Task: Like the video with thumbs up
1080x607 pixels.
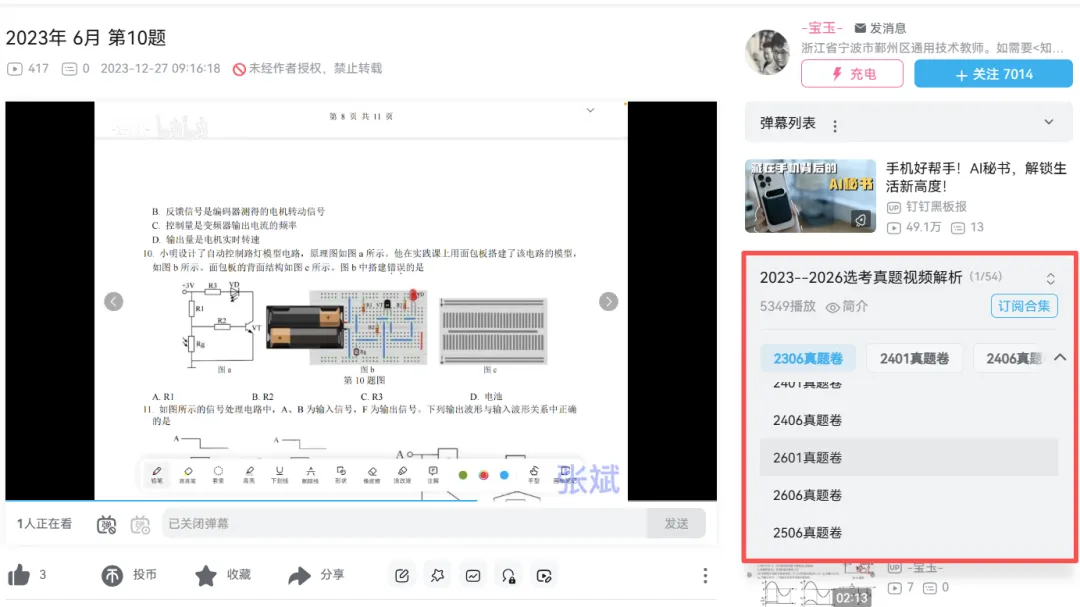Action: (x=19, y=575)
